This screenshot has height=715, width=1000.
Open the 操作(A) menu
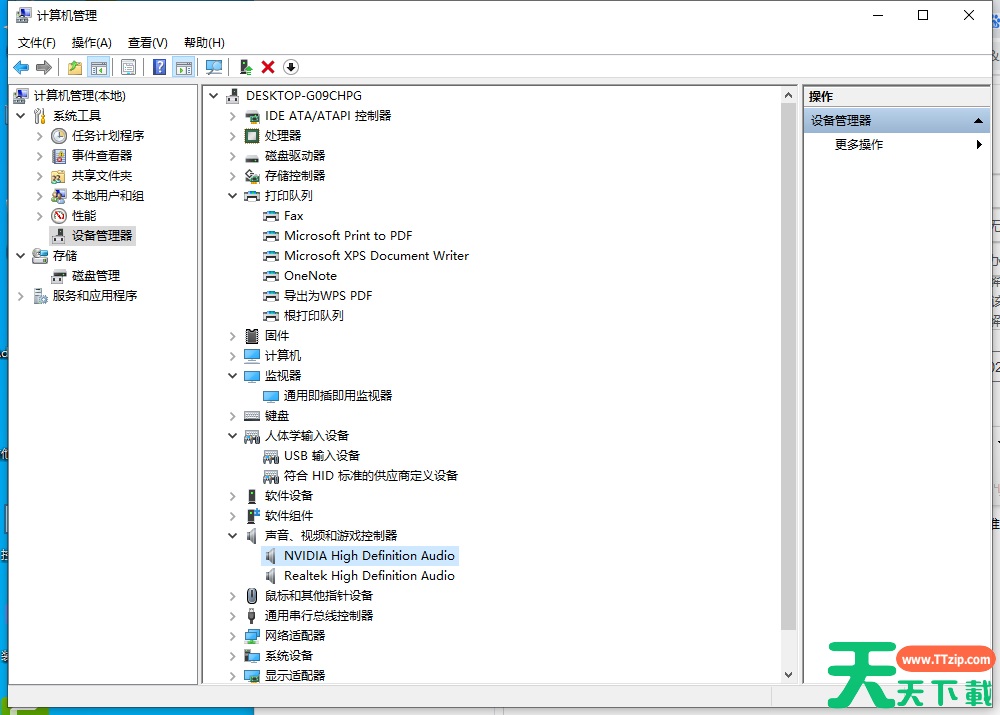[x=91, y=43]
